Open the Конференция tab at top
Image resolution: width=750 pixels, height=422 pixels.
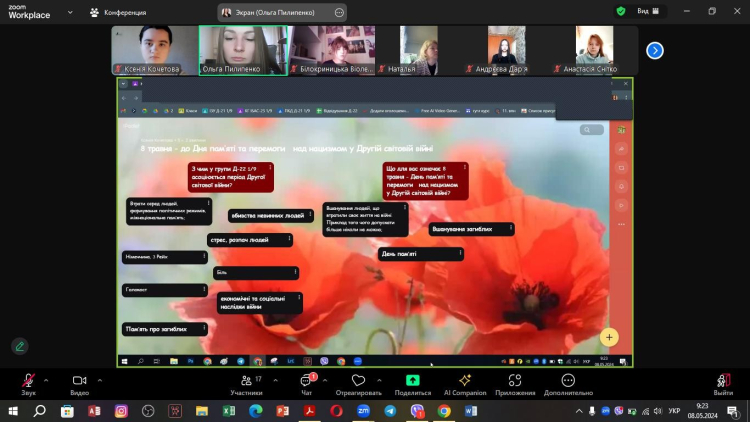coord(118,12)
